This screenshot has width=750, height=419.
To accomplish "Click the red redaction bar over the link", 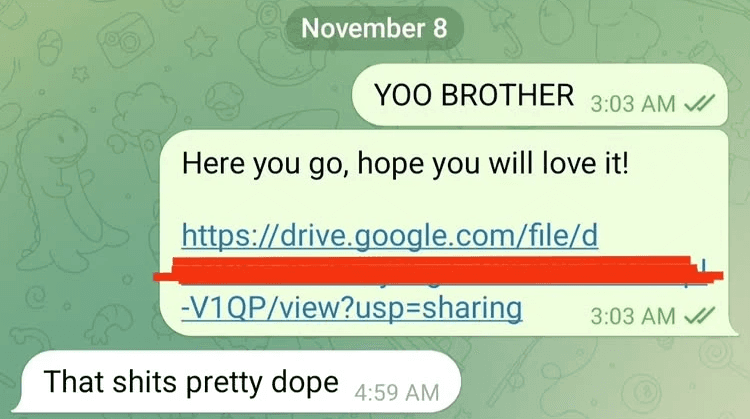I will point(438,270).
